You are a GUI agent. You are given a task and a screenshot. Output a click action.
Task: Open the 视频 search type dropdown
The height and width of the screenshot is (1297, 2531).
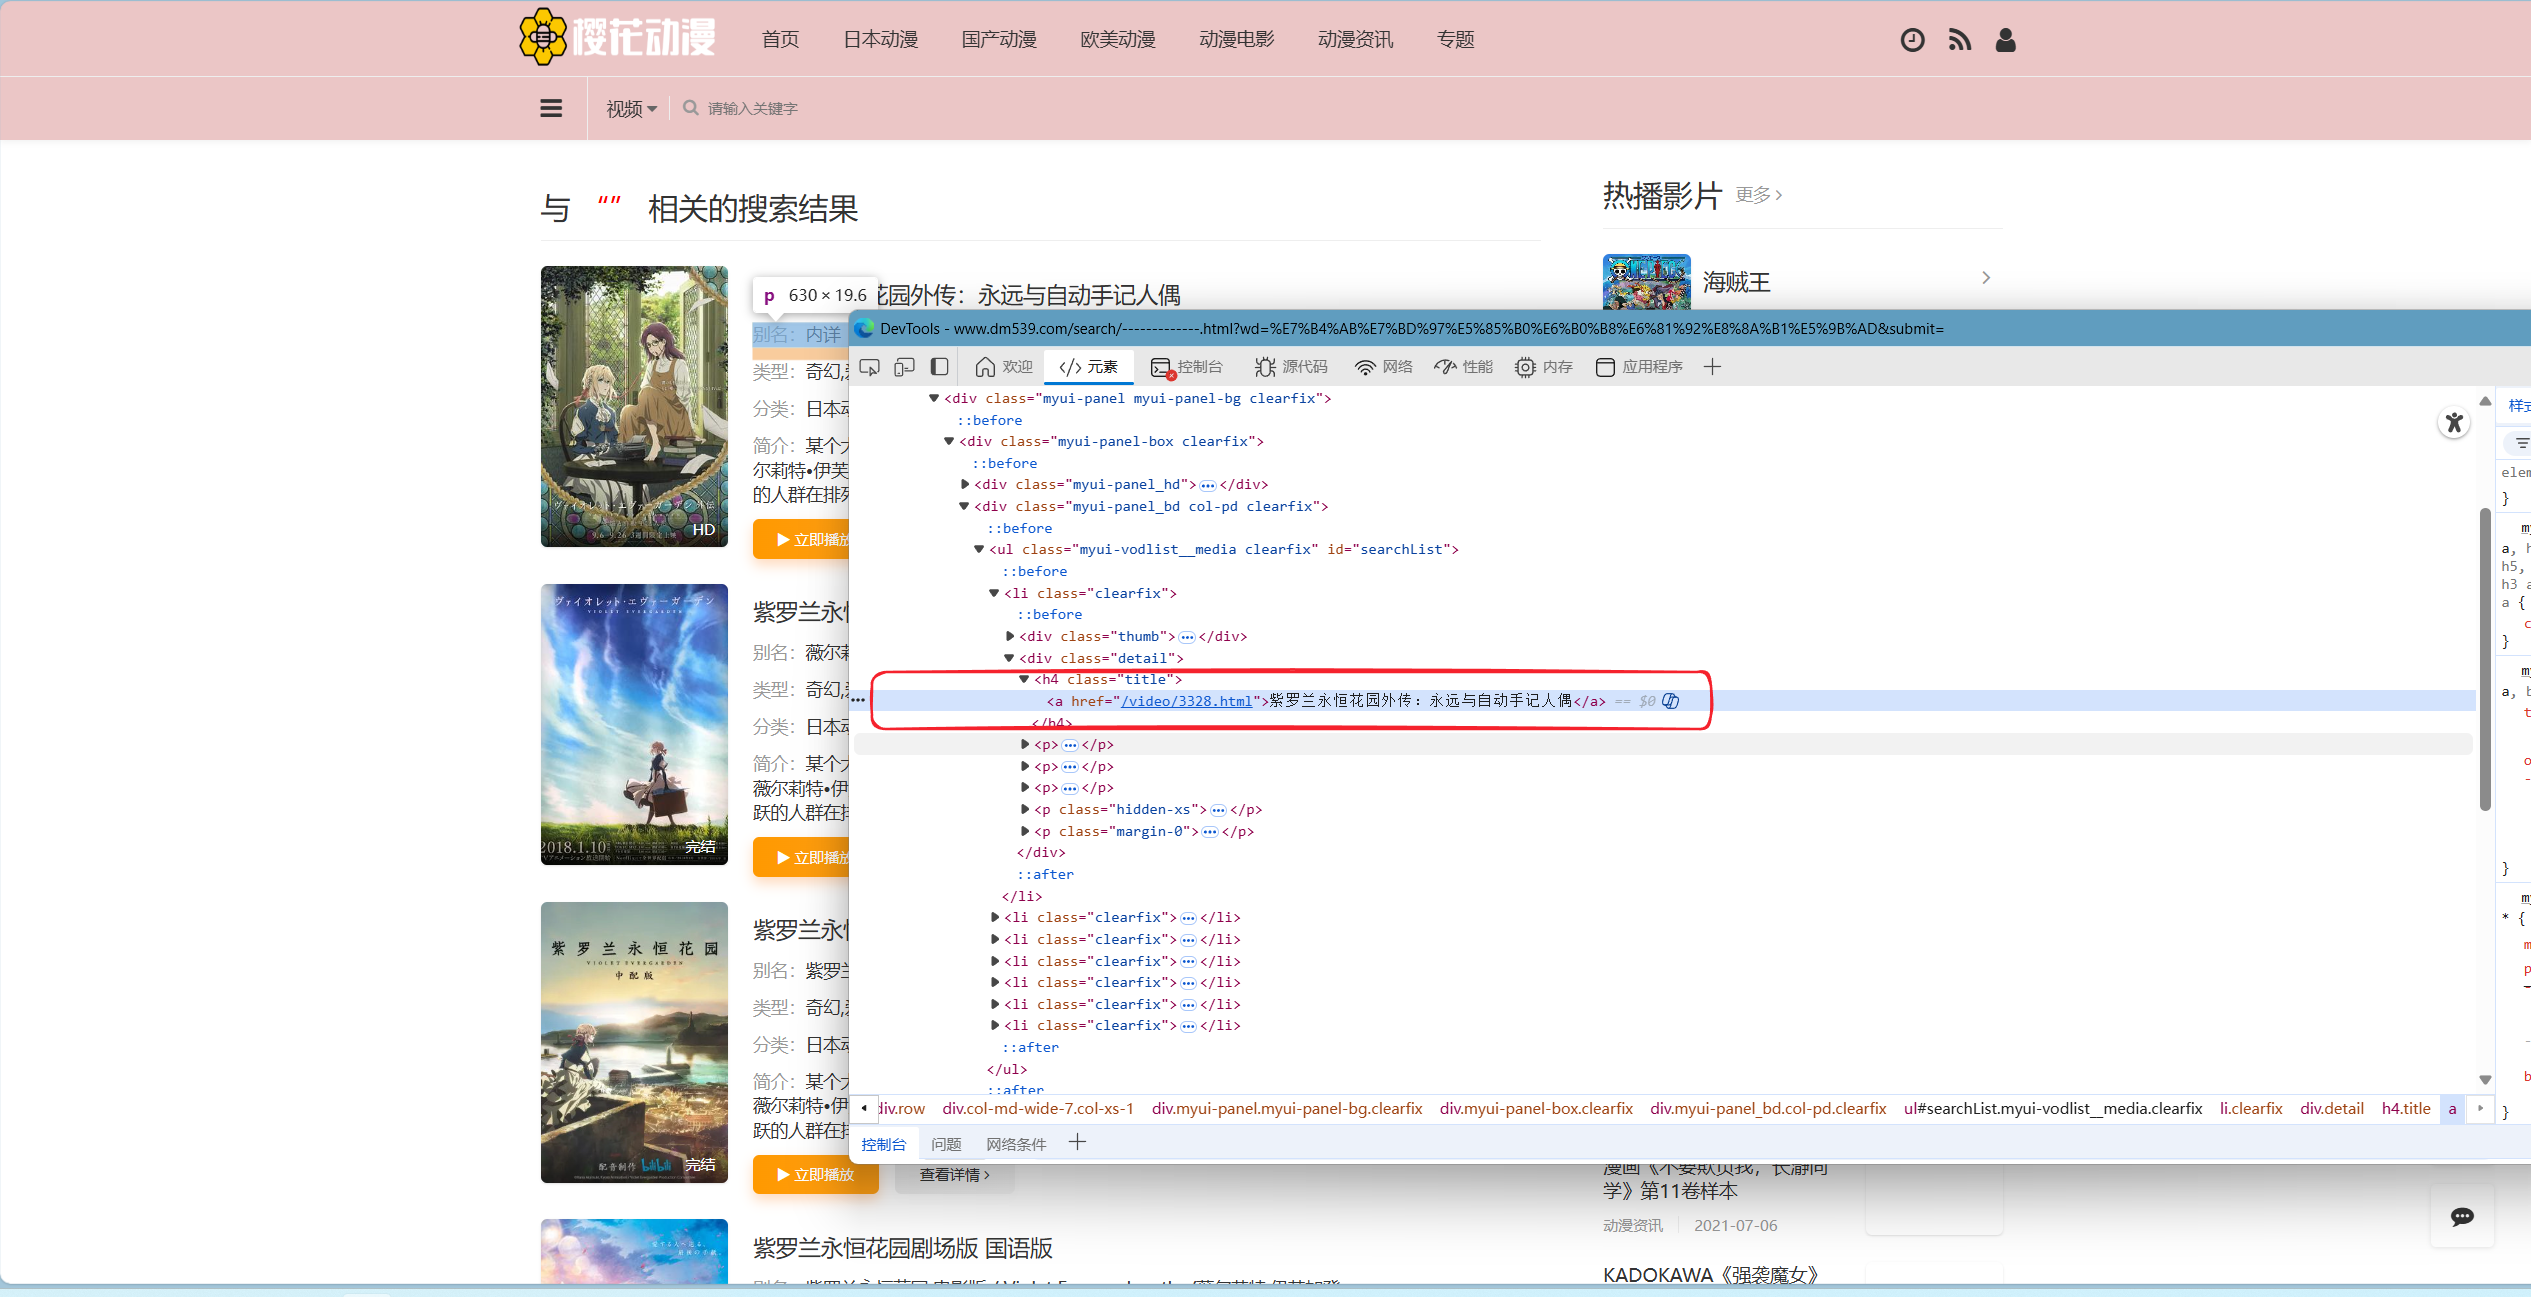(x=631, y=108)
